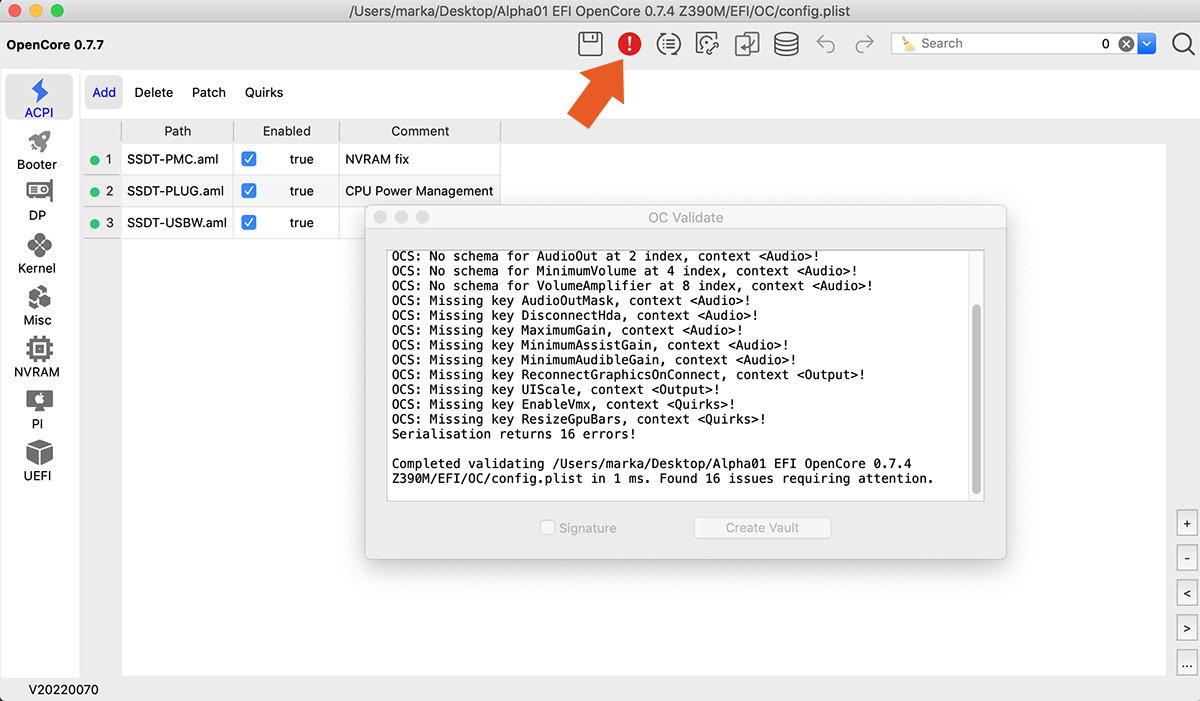Image resolution: width=1200 pixels, height=701 pixels.
Task: Switch to the Patch tab
Action: 209,92
